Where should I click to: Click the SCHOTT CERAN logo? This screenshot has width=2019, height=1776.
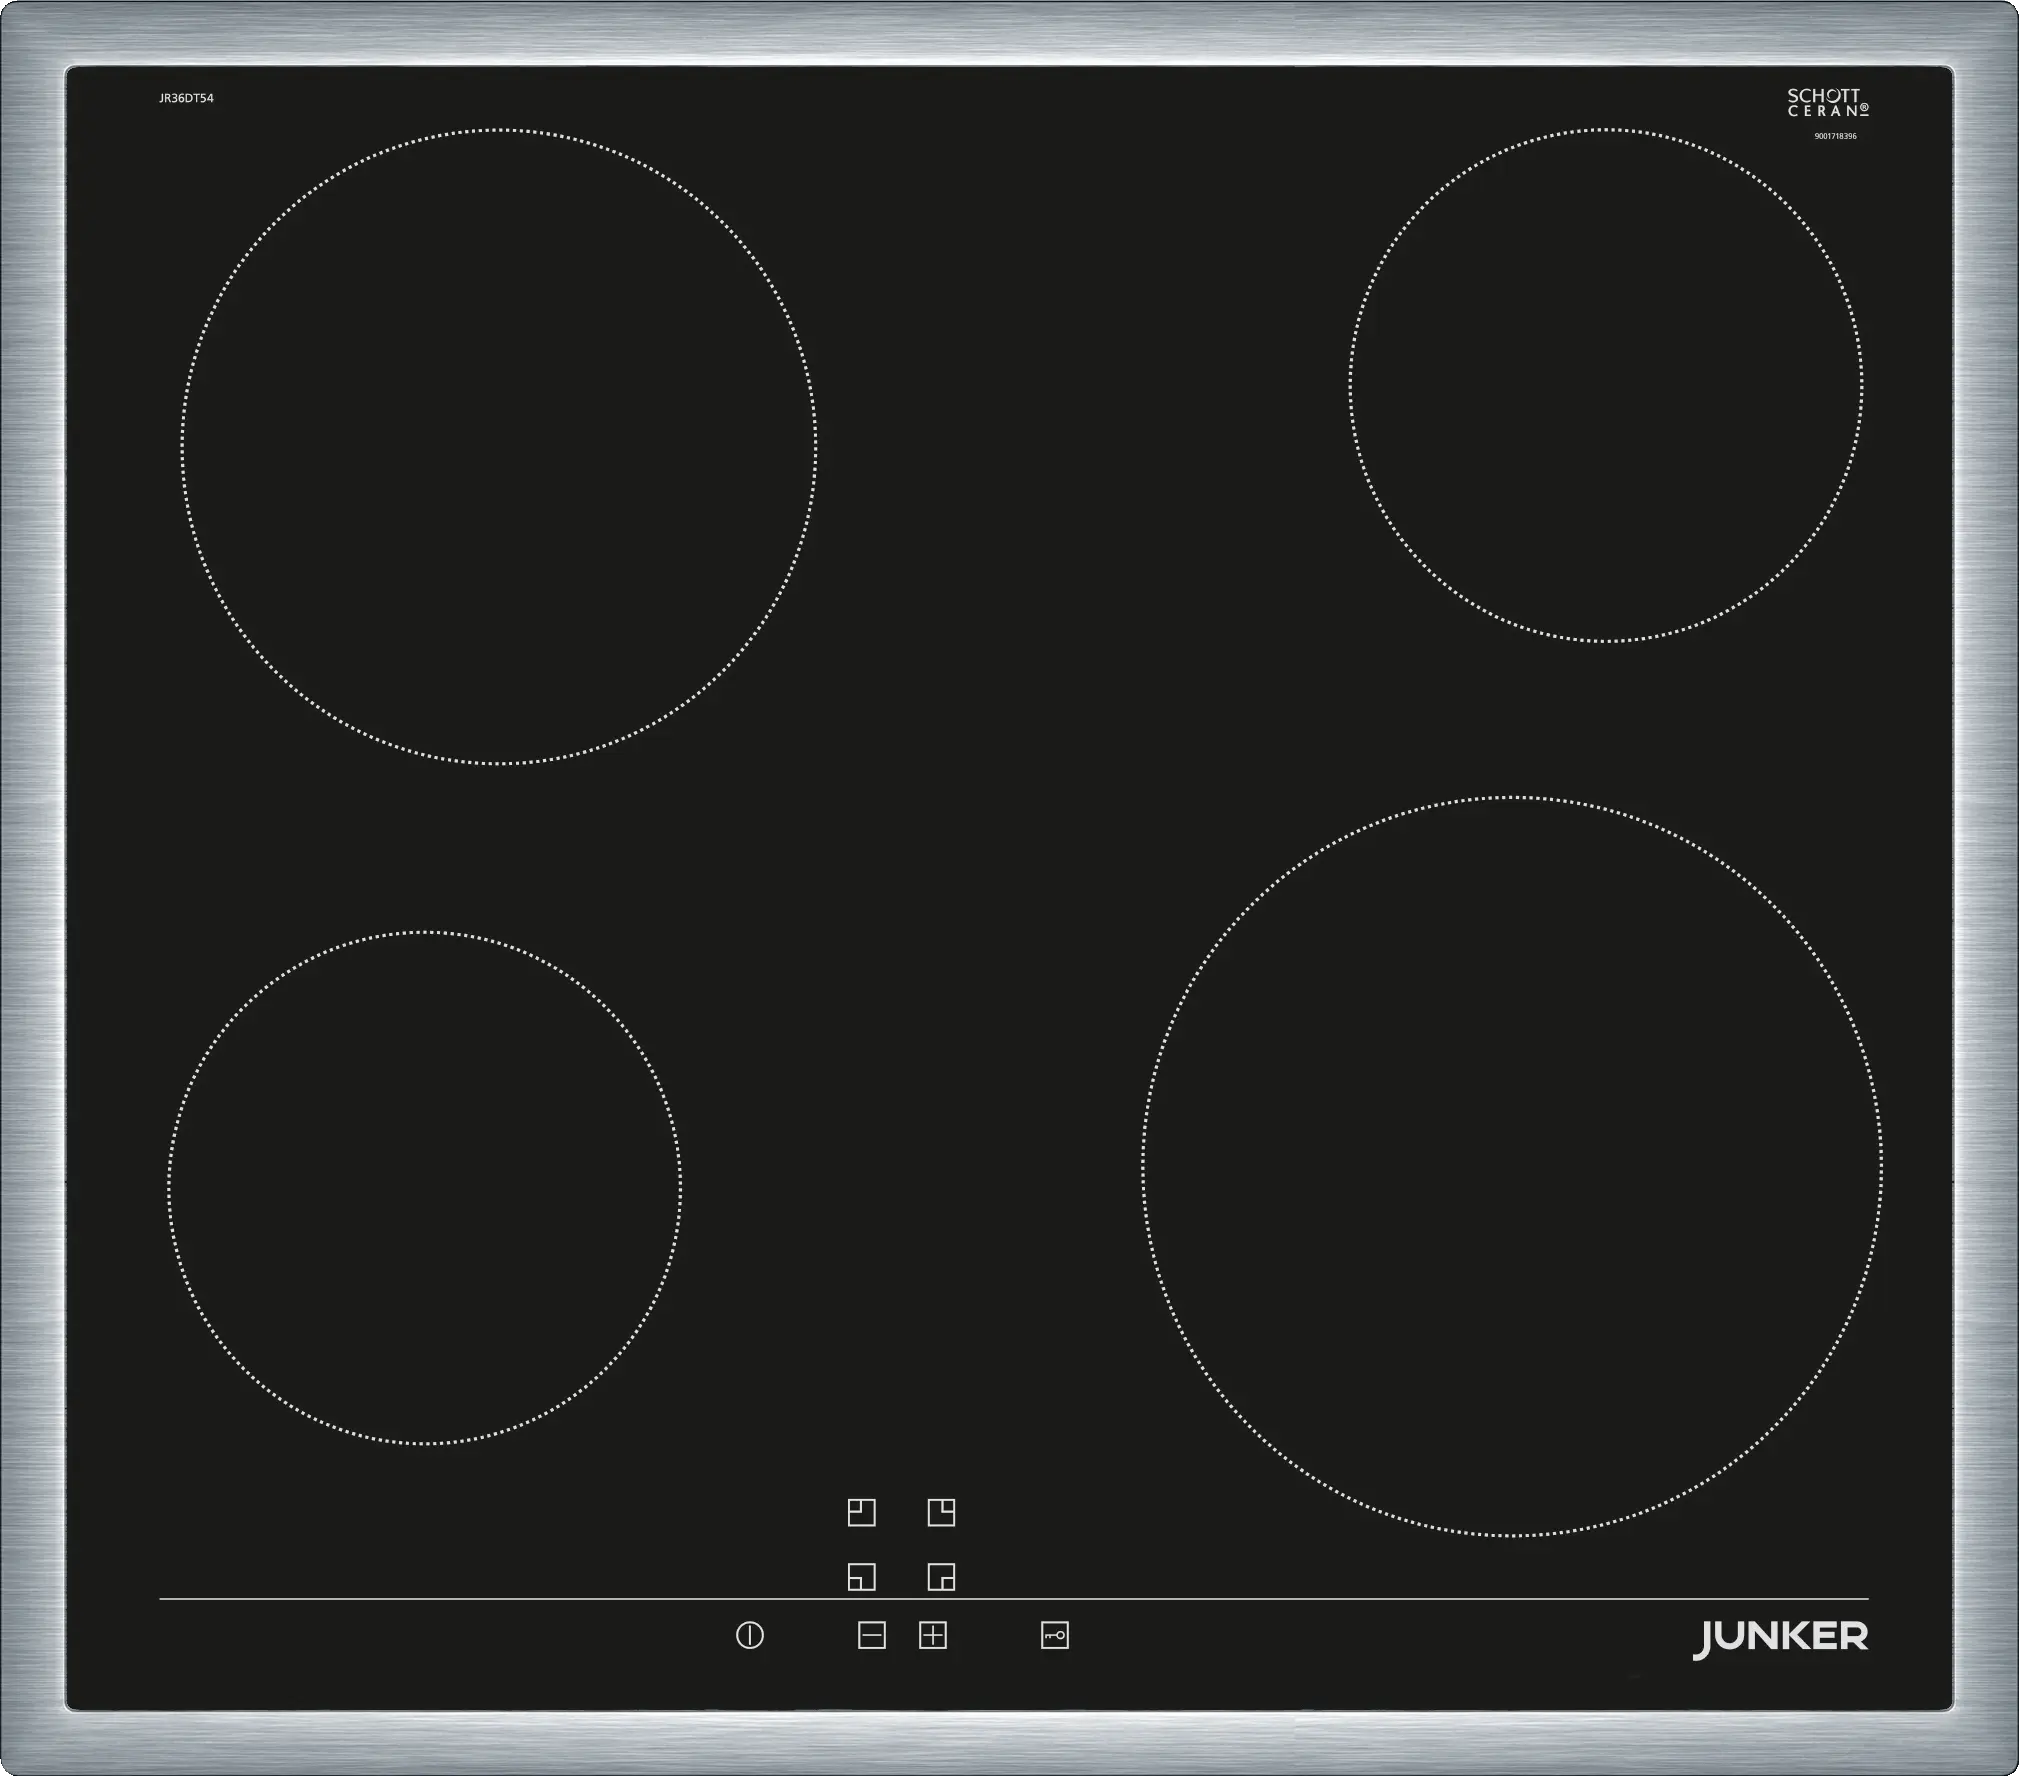click(1828, 103)
